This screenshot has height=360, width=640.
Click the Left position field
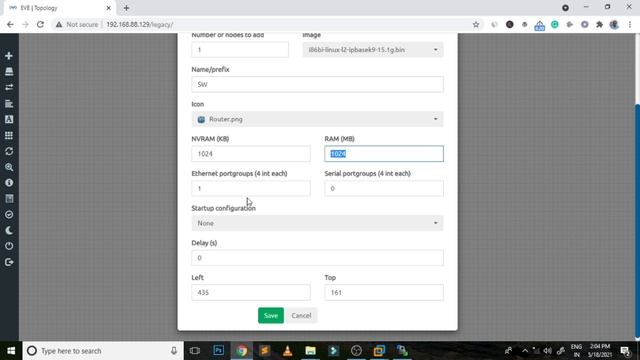point(251,293)
